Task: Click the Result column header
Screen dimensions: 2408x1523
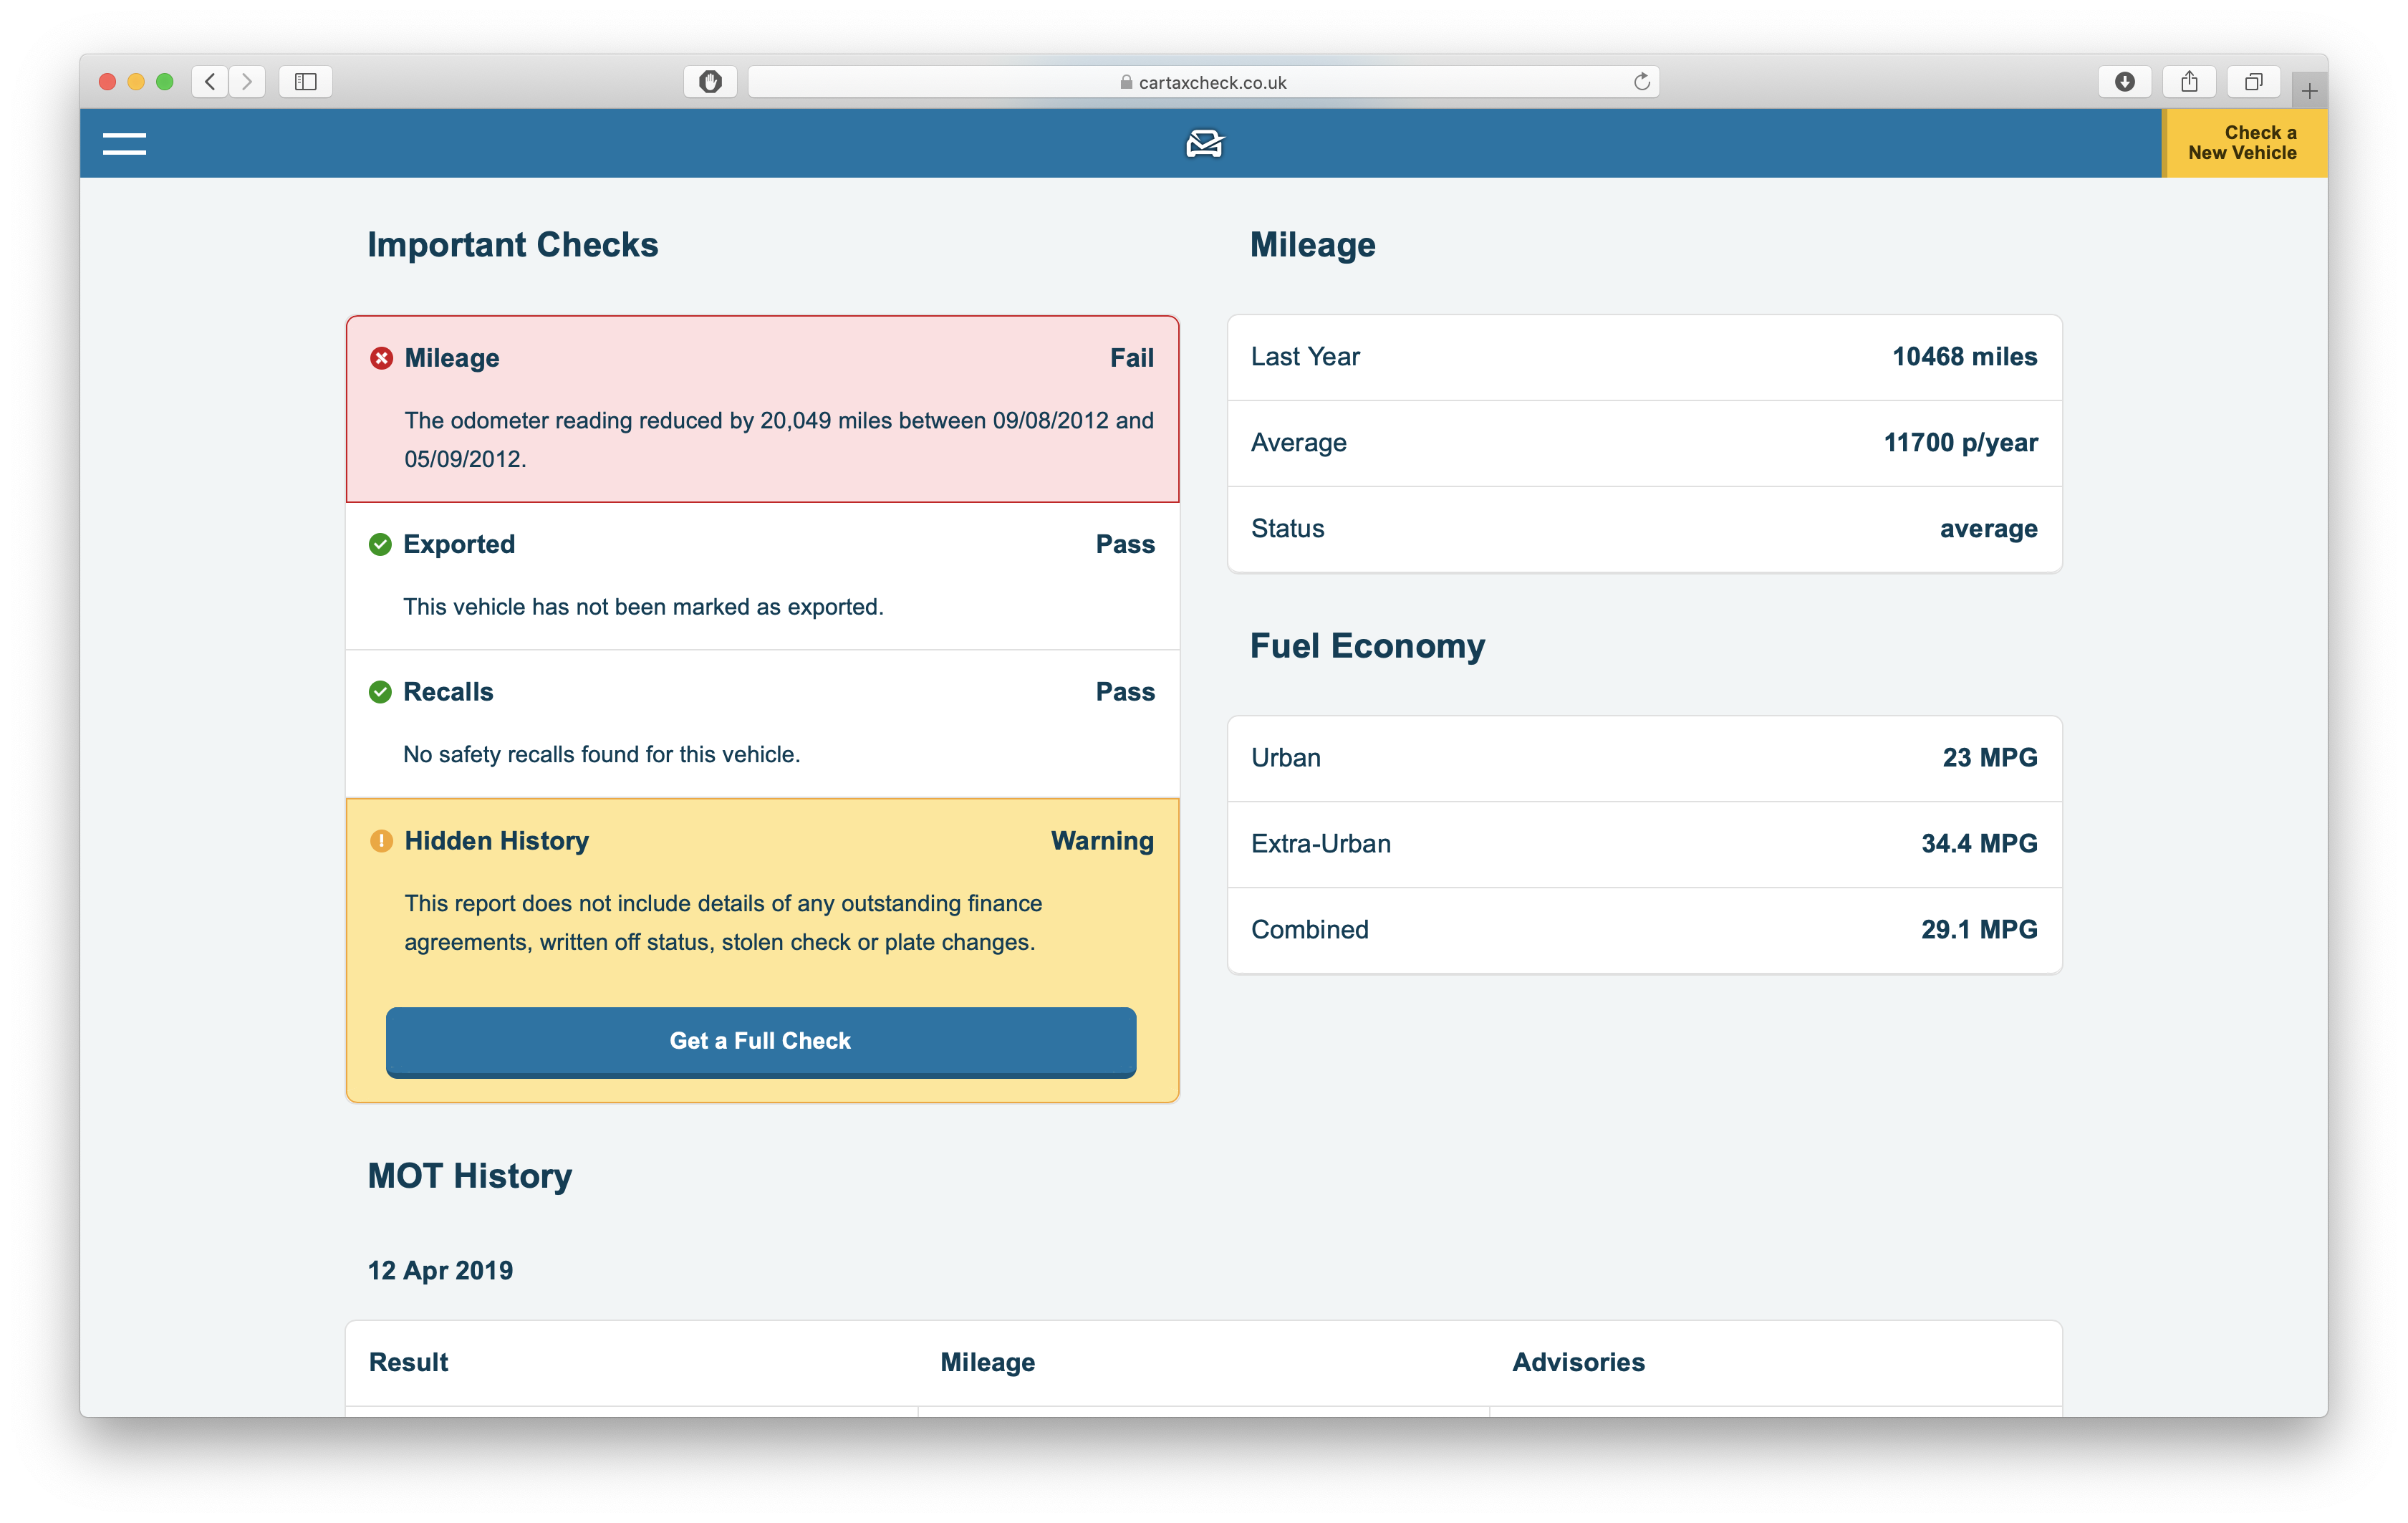Action: pos(408,1362)
